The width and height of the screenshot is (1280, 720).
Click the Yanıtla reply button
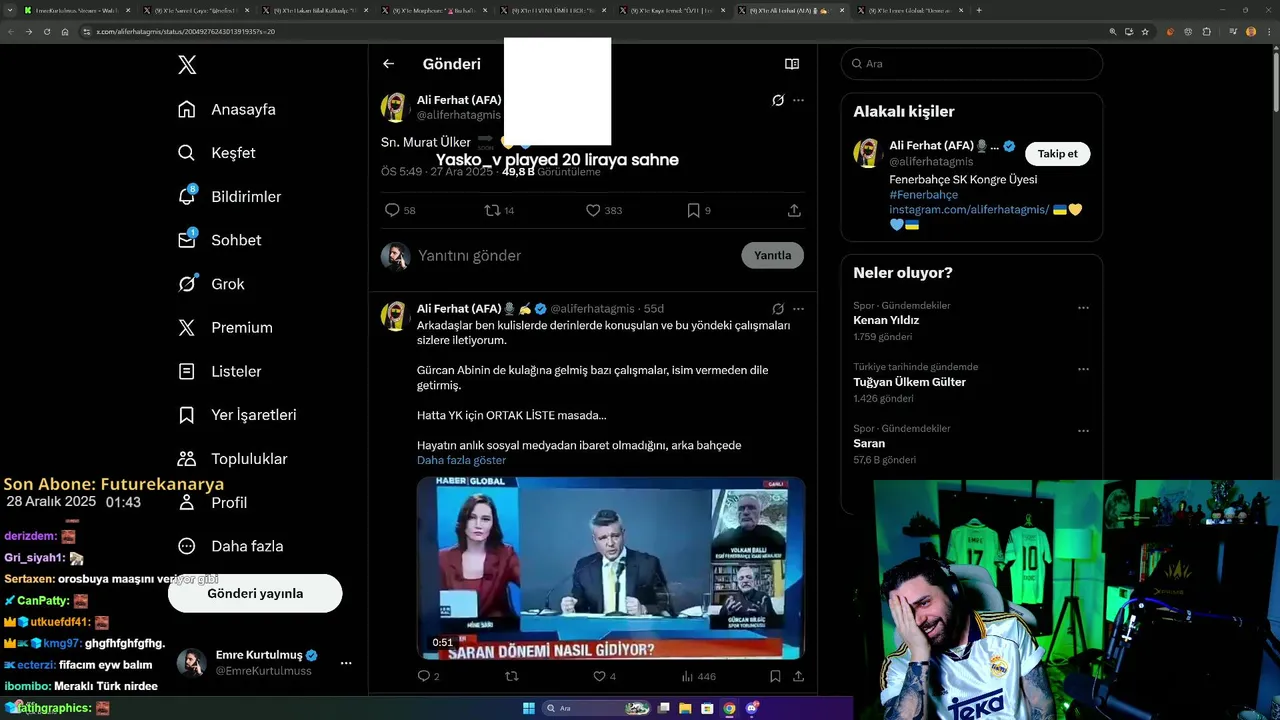pos(772,255)
